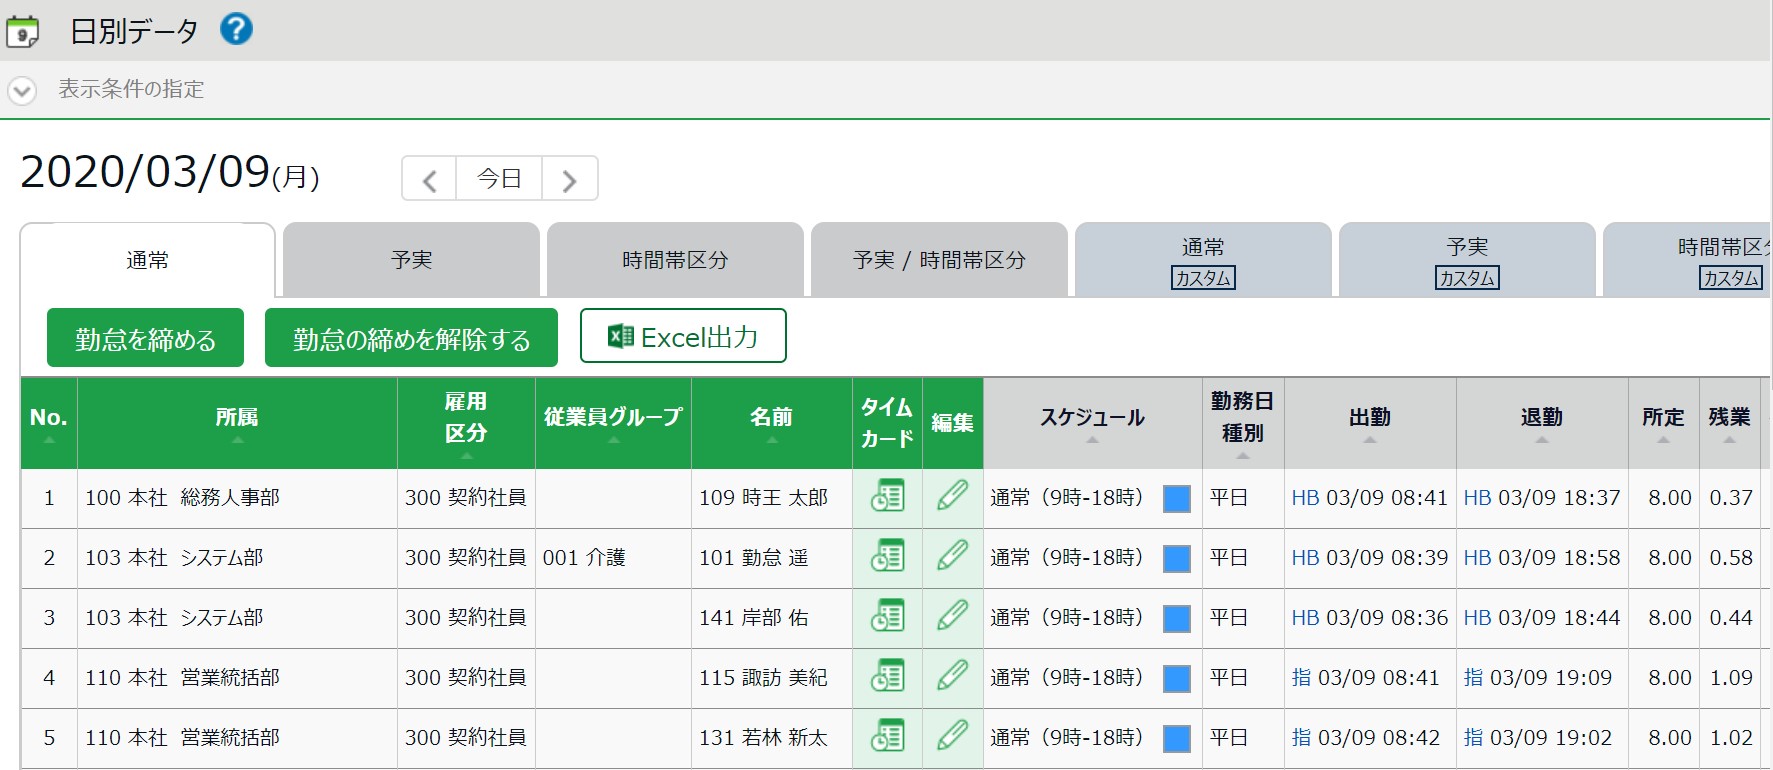Click blue schedule color box for 勤怠 遥
Image resolution: width=1773 pixels, height=770 pixels.
coord(1177,558)
